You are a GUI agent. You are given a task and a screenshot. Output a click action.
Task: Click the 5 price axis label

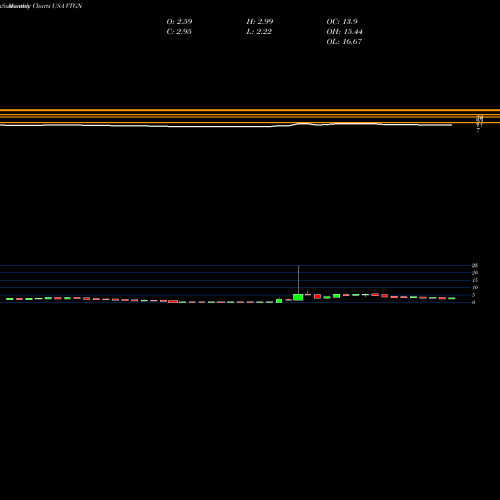[x=473, y=295]
